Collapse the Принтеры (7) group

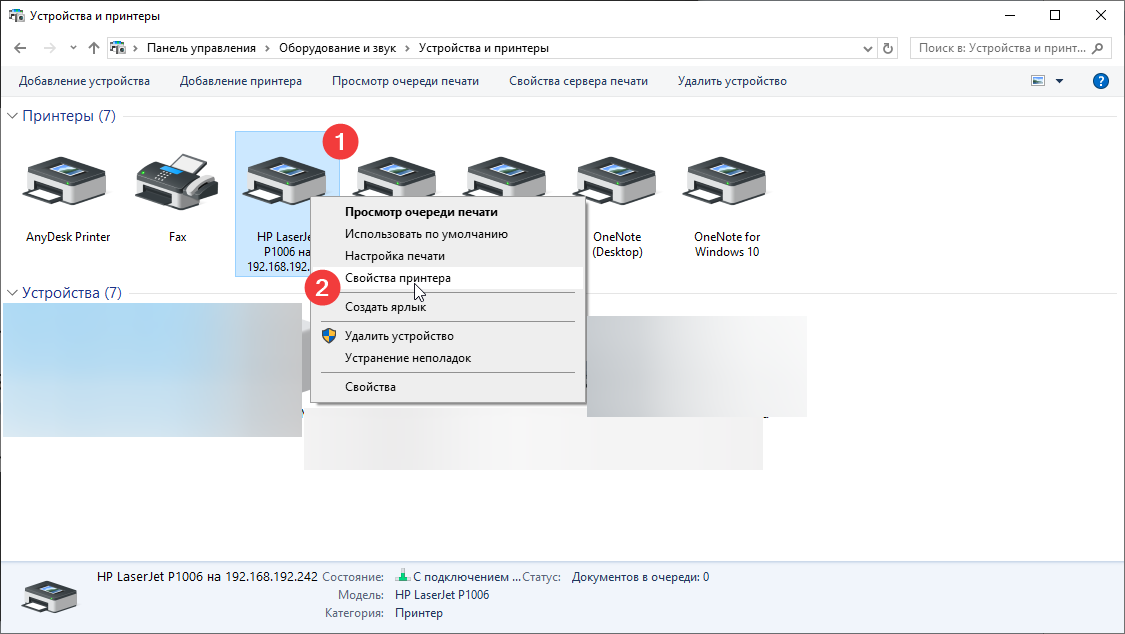click(12, 117)
